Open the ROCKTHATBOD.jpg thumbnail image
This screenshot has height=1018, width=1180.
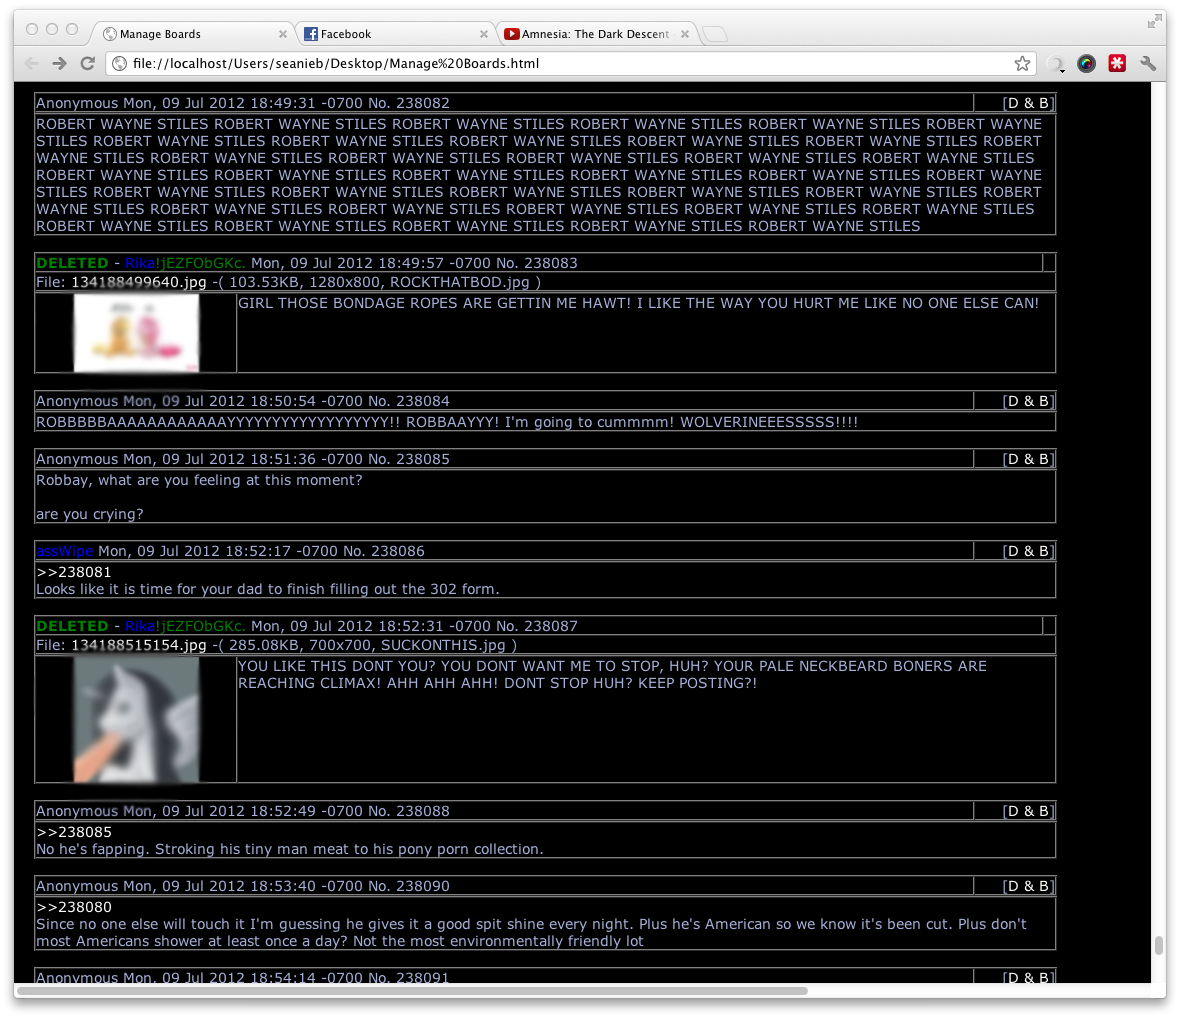136,333
